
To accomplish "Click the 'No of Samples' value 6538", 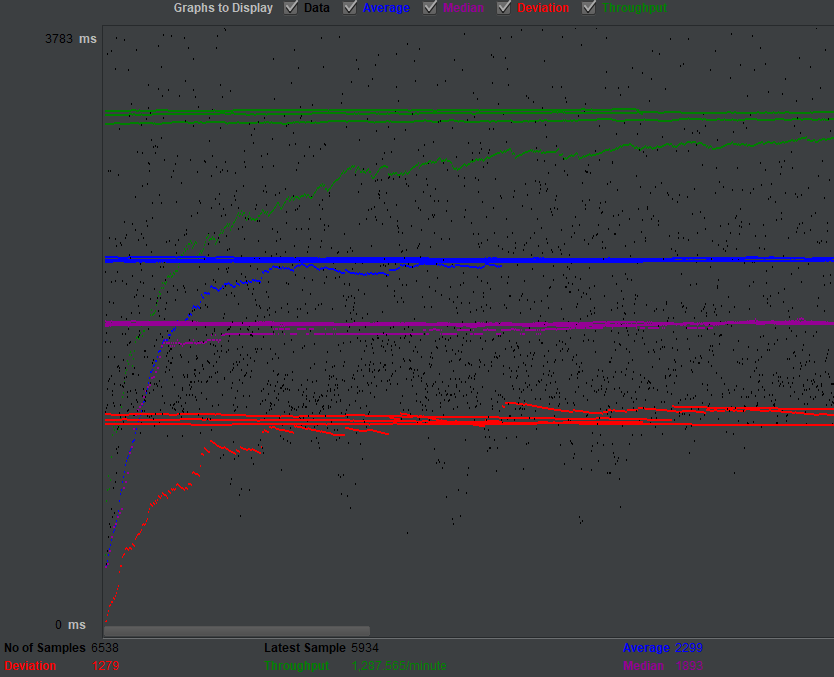I will [x=105, y=648].
